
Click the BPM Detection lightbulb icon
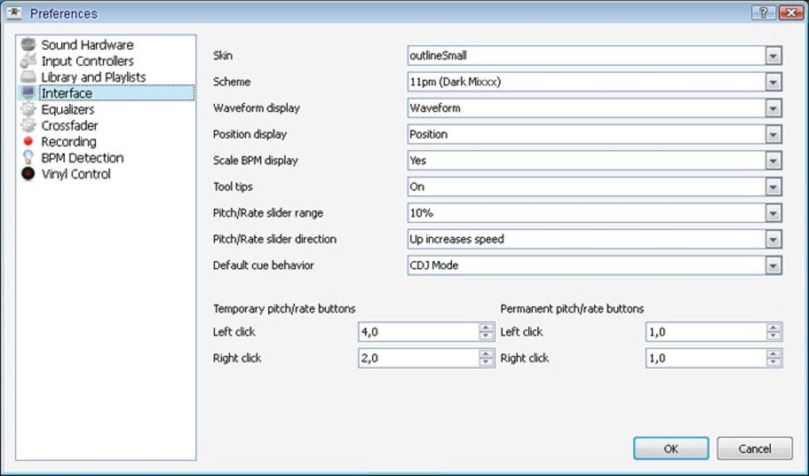(28, 157)
